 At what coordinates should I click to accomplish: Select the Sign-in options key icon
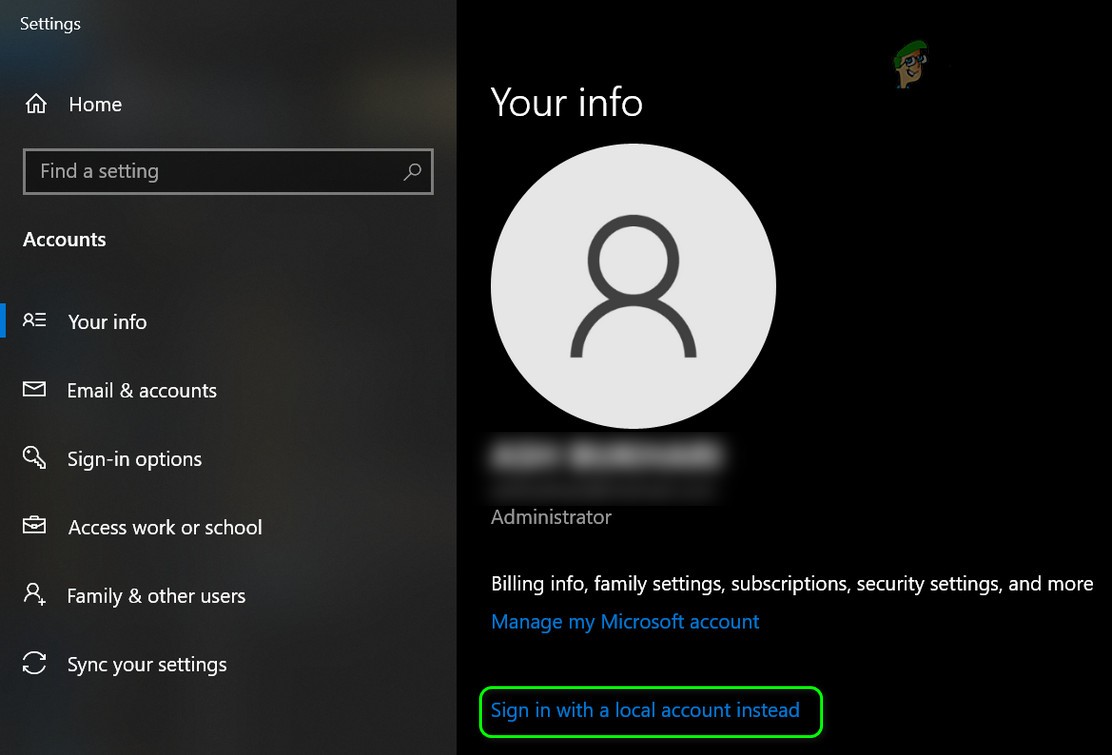coord(34,458)
